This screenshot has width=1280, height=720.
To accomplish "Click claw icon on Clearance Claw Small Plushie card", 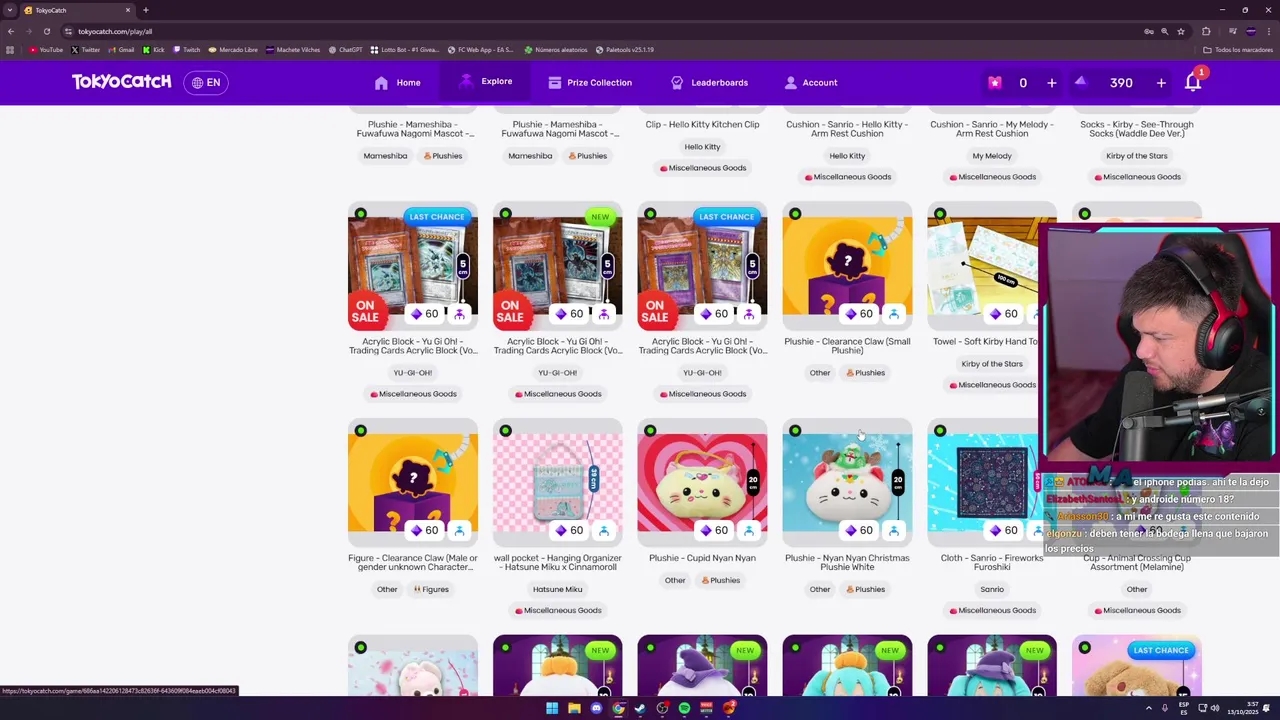I will (894, 314).
